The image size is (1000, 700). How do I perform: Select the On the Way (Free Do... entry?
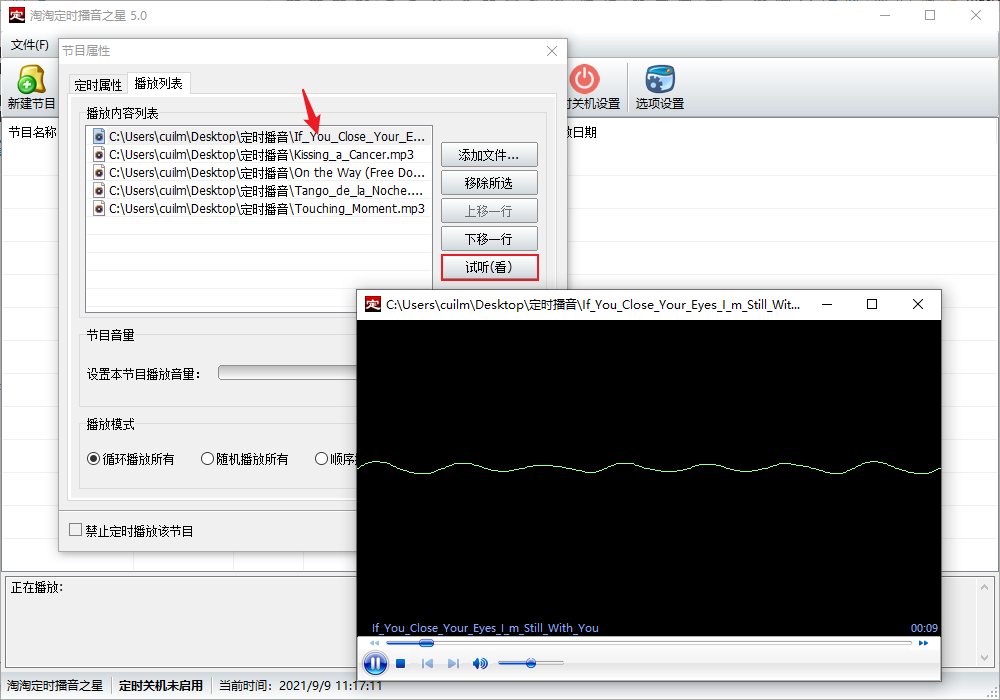tap(261, 172)
